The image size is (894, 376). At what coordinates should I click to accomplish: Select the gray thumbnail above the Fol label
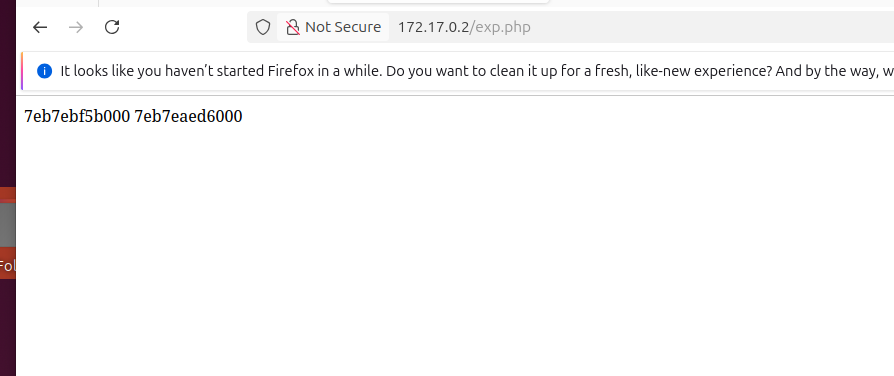[x=7, y=225]
